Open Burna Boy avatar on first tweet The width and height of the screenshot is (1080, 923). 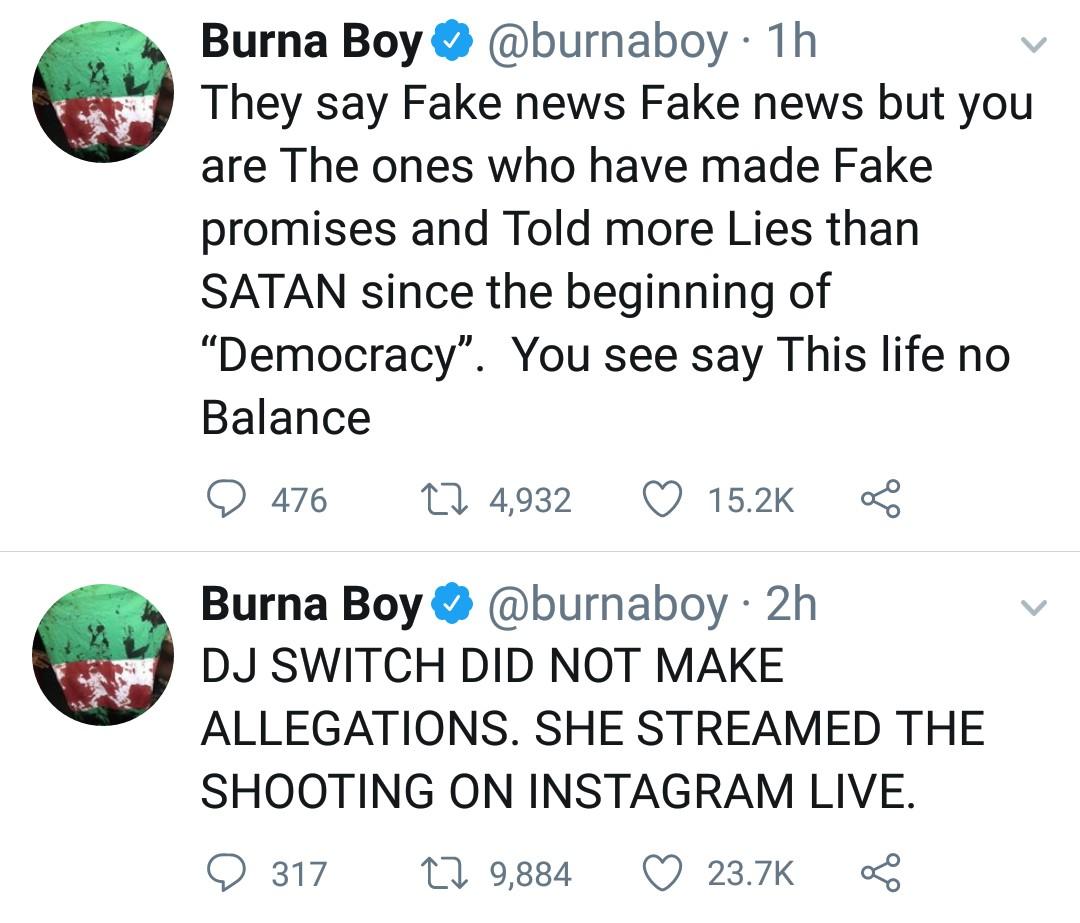pyautogui.click(x=103, y=92)
